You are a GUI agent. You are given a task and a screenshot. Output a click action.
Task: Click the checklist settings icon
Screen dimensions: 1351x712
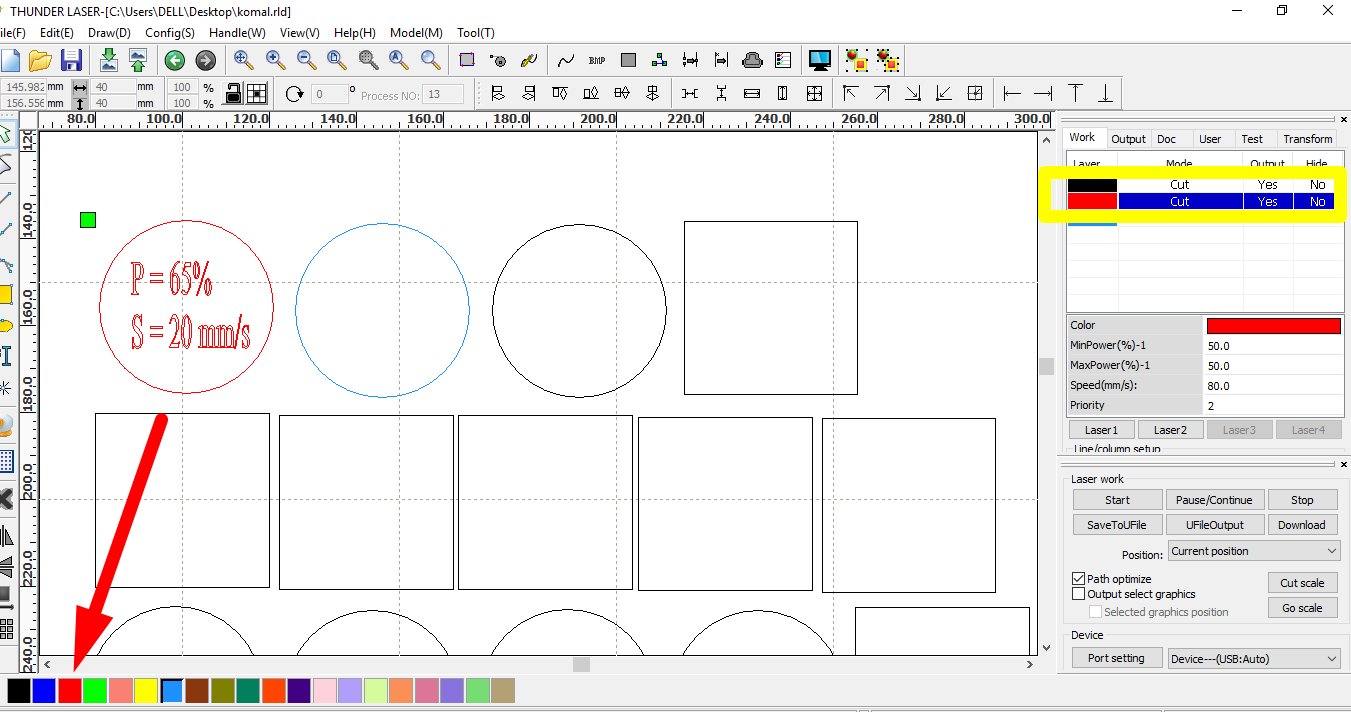[x=783, y=60]
